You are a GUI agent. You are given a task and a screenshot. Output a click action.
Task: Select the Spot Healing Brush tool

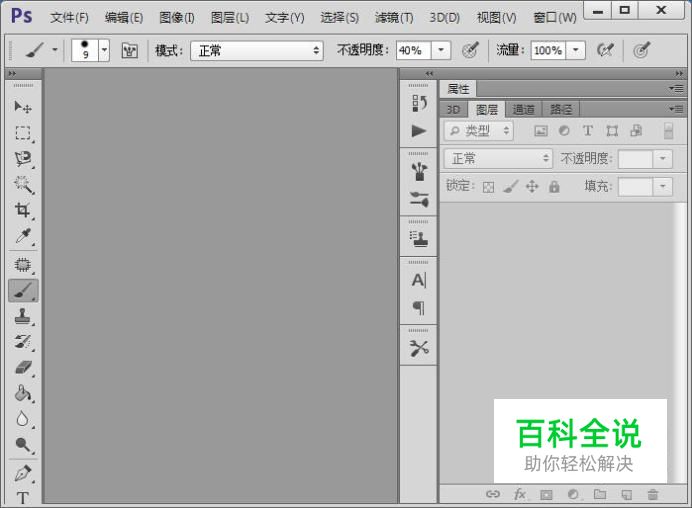pyautogui.click(x=23, y=265)
